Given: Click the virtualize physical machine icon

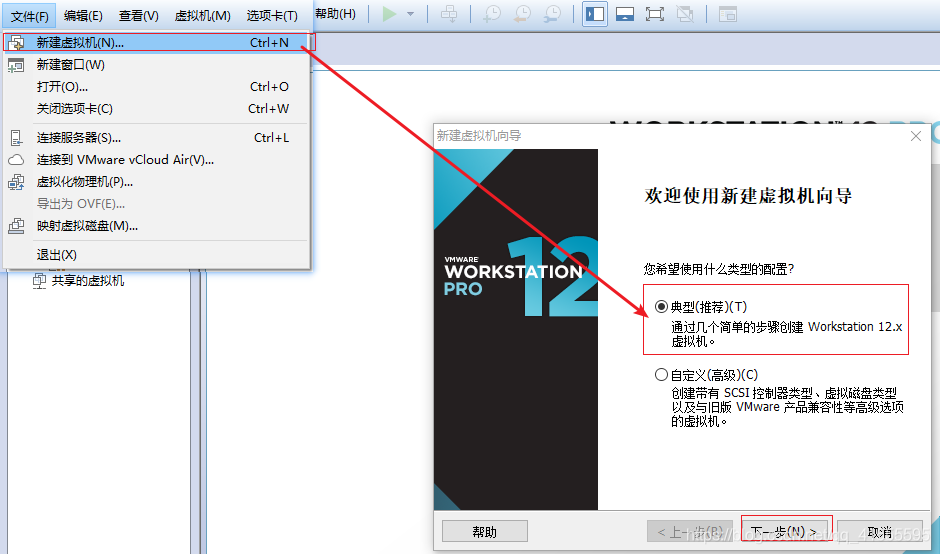Looking at the screenshot, I should (16, 182).
